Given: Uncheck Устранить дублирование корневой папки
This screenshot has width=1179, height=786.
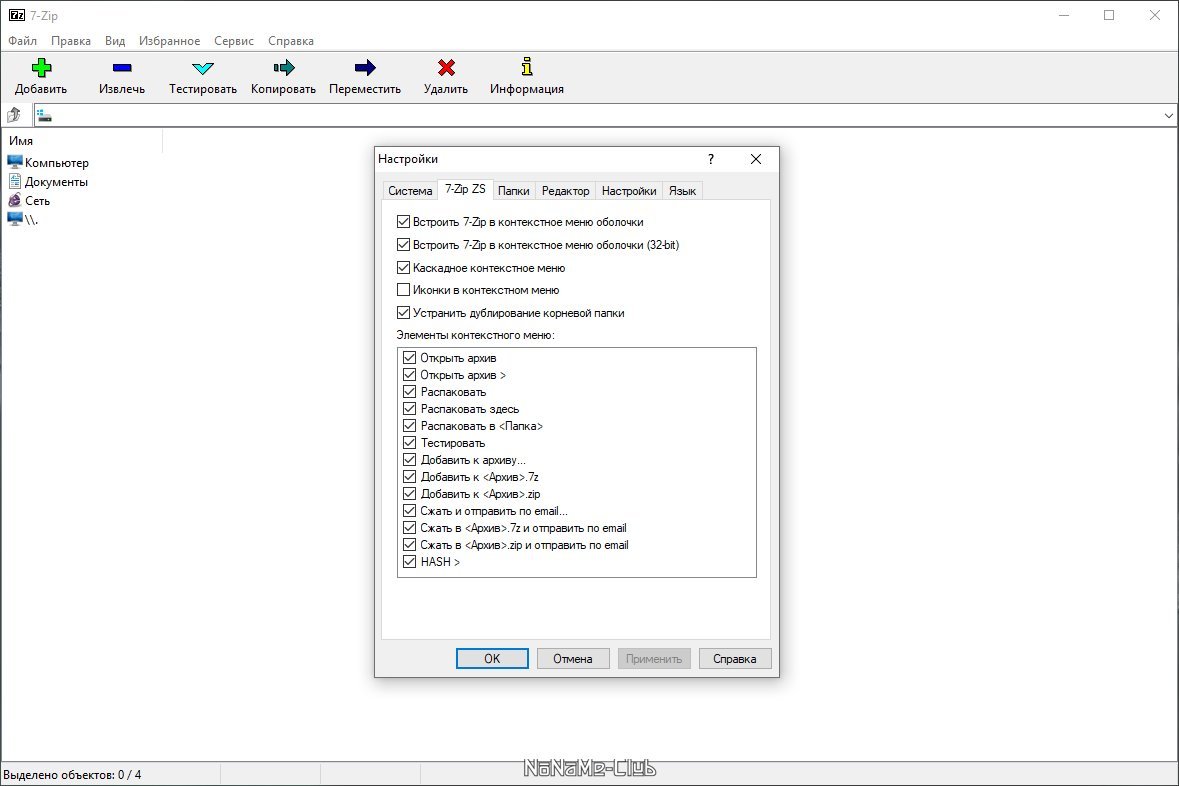Looking at the screenshot, I should pos(403,312).
